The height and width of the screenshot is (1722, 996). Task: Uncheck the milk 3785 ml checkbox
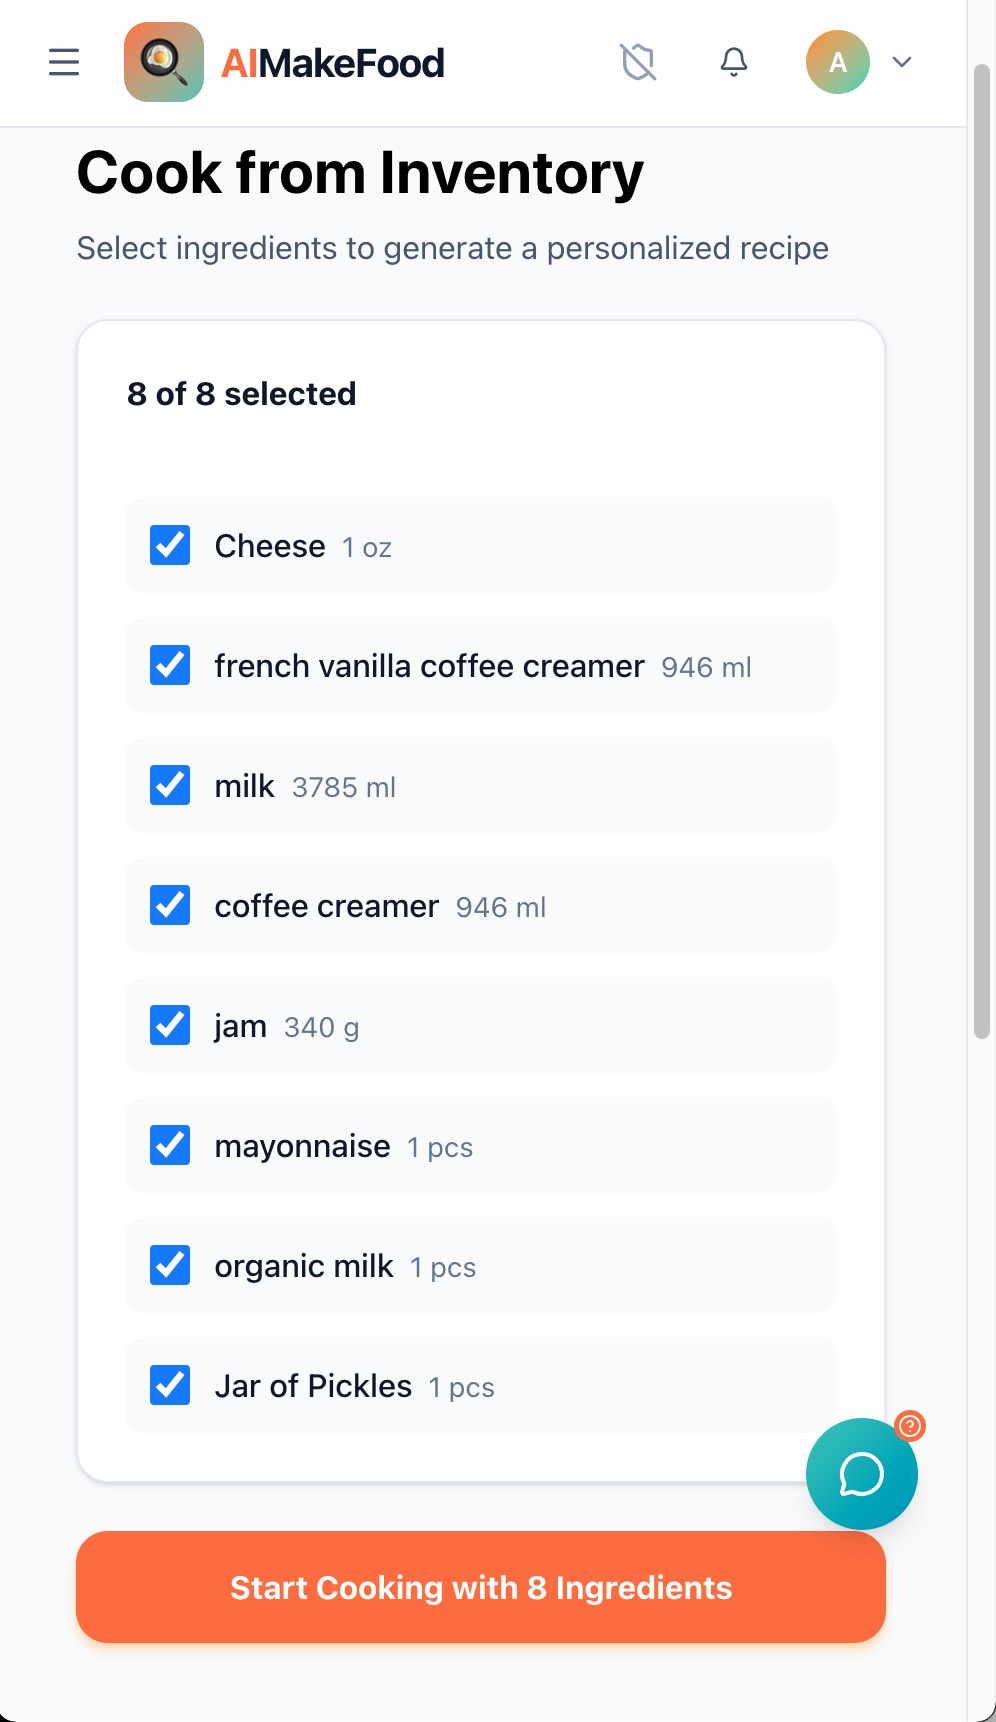[x=170, y=785]
